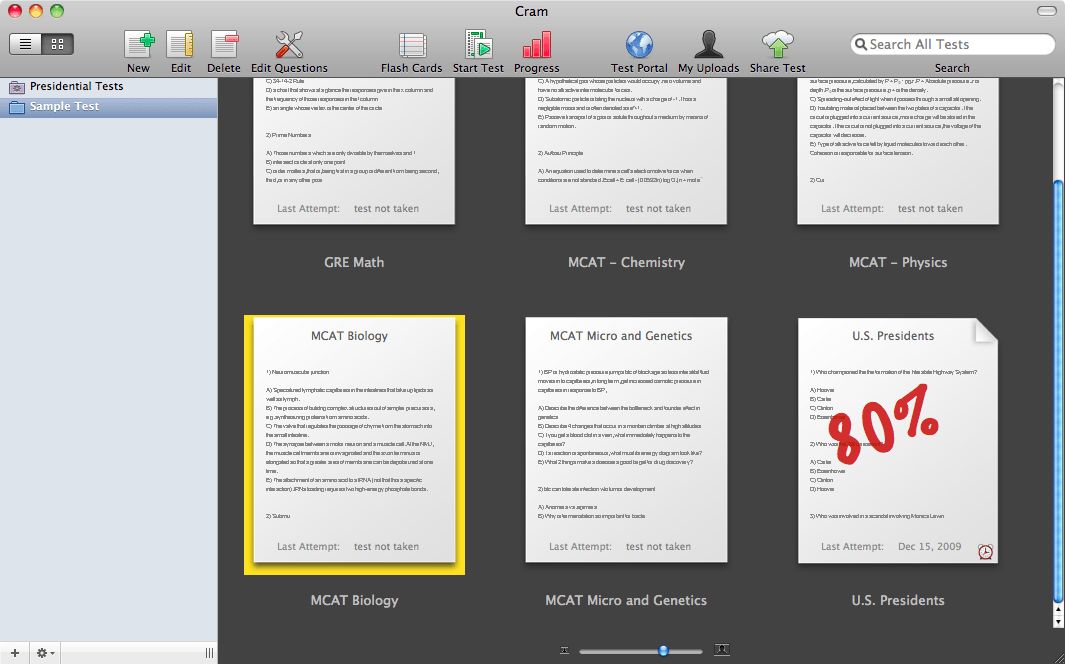View My Uploads
This screenshot has width=1065, height=664.
click(708, 44)
